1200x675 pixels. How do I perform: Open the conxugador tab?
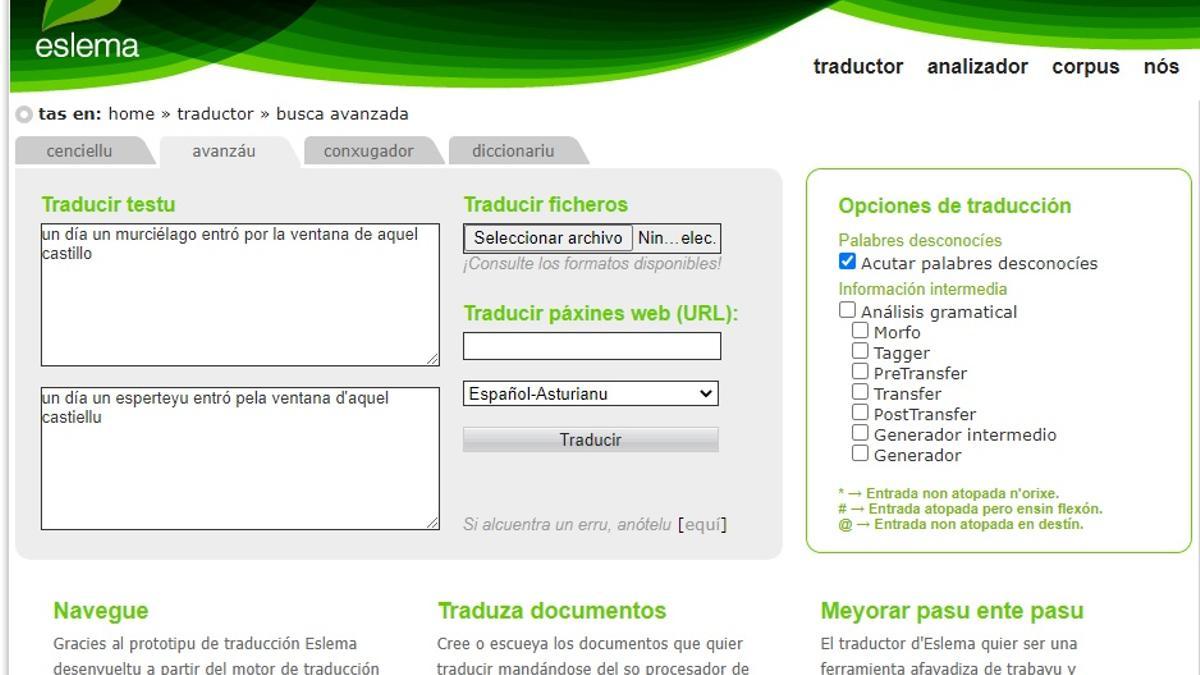tap(368, 150)
